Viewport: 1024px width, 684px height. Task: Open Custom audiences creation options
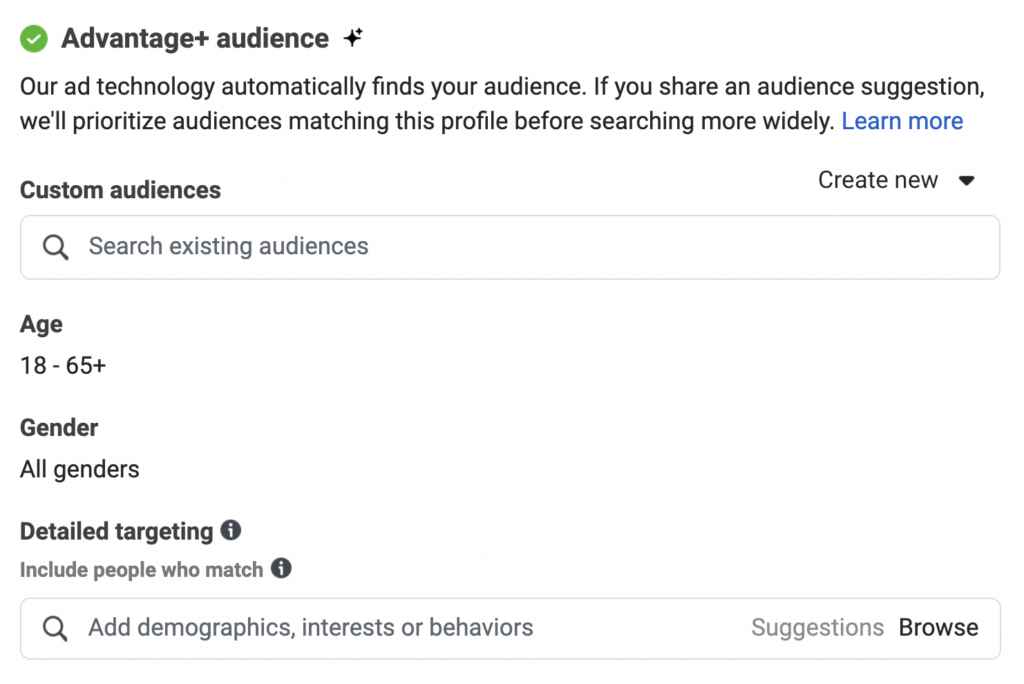877,180
